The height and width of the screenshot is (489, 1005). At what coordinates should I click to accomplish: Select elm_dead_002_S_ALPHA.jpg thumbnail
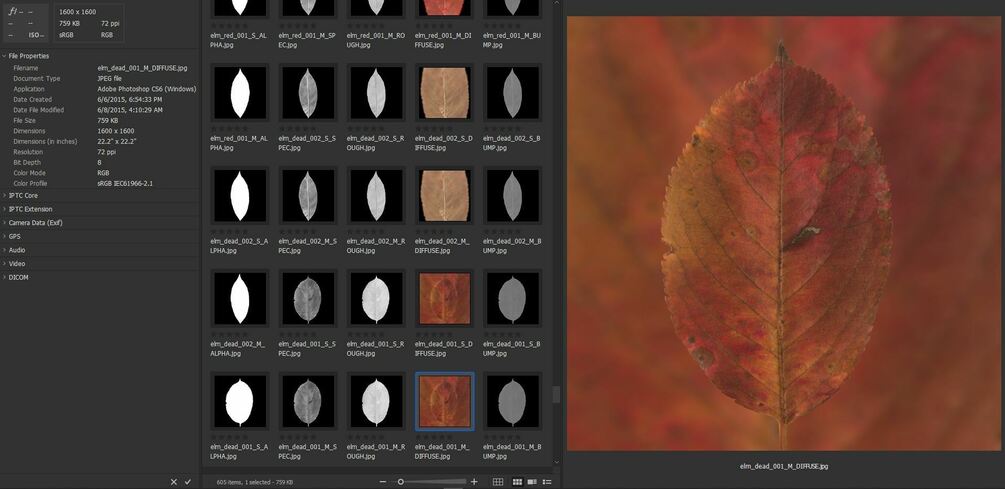(240, 196)
